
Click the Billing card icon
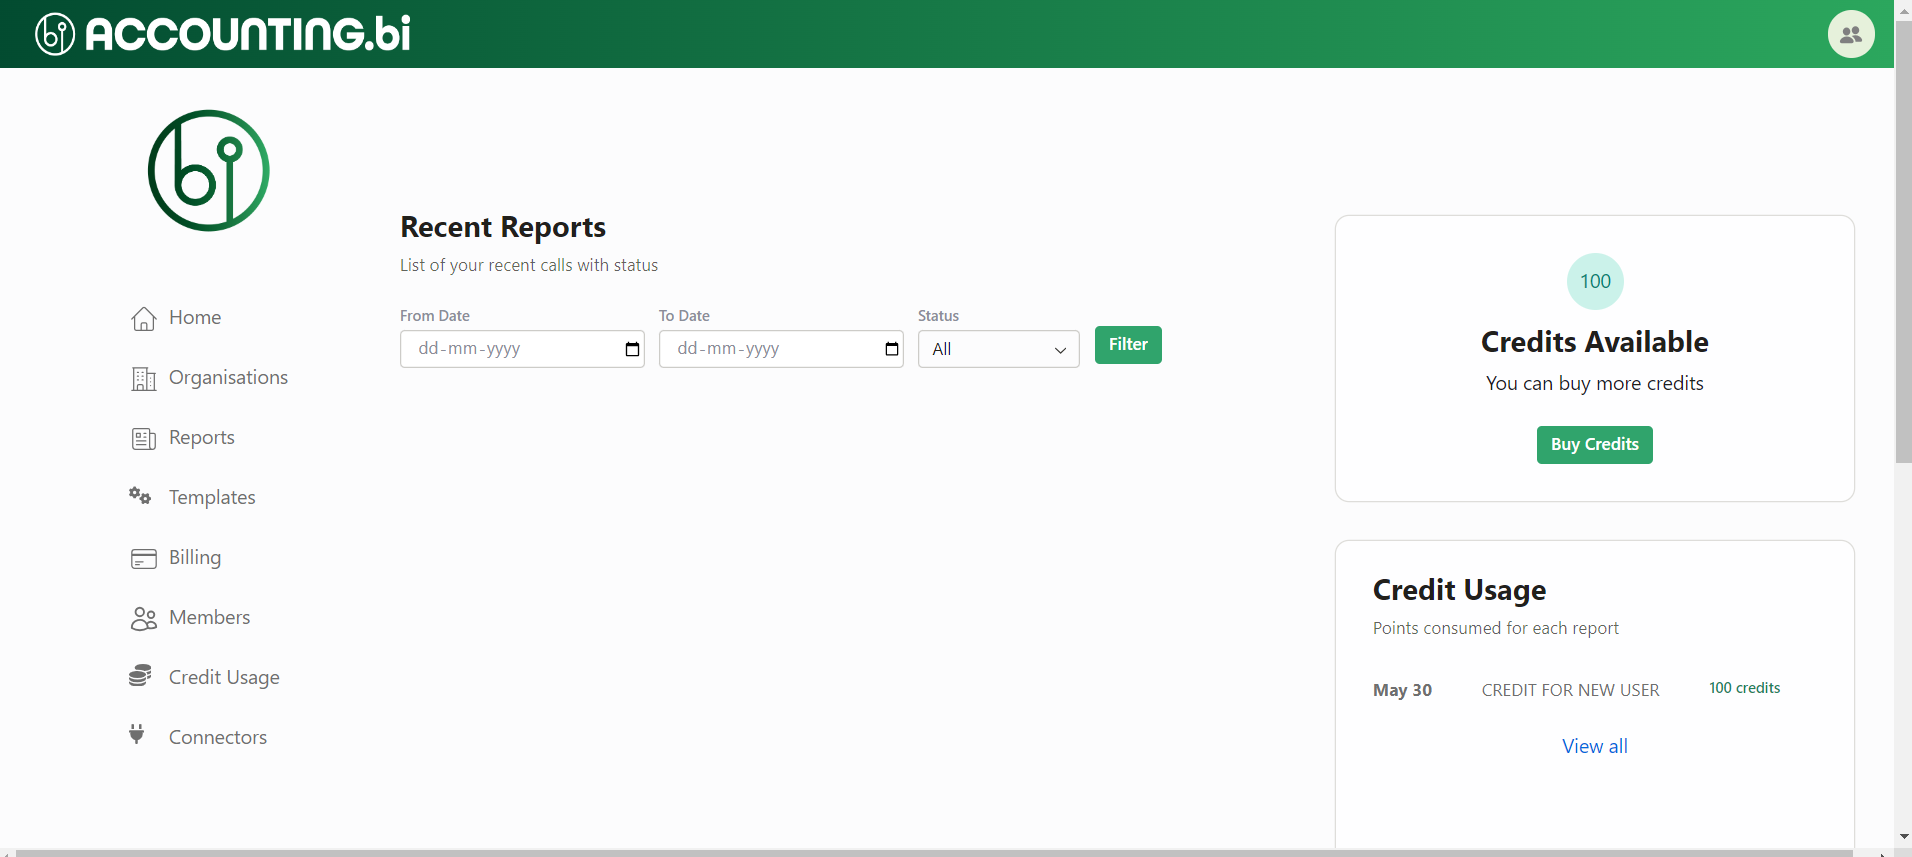pyautogui.click(x=144, y=558)
